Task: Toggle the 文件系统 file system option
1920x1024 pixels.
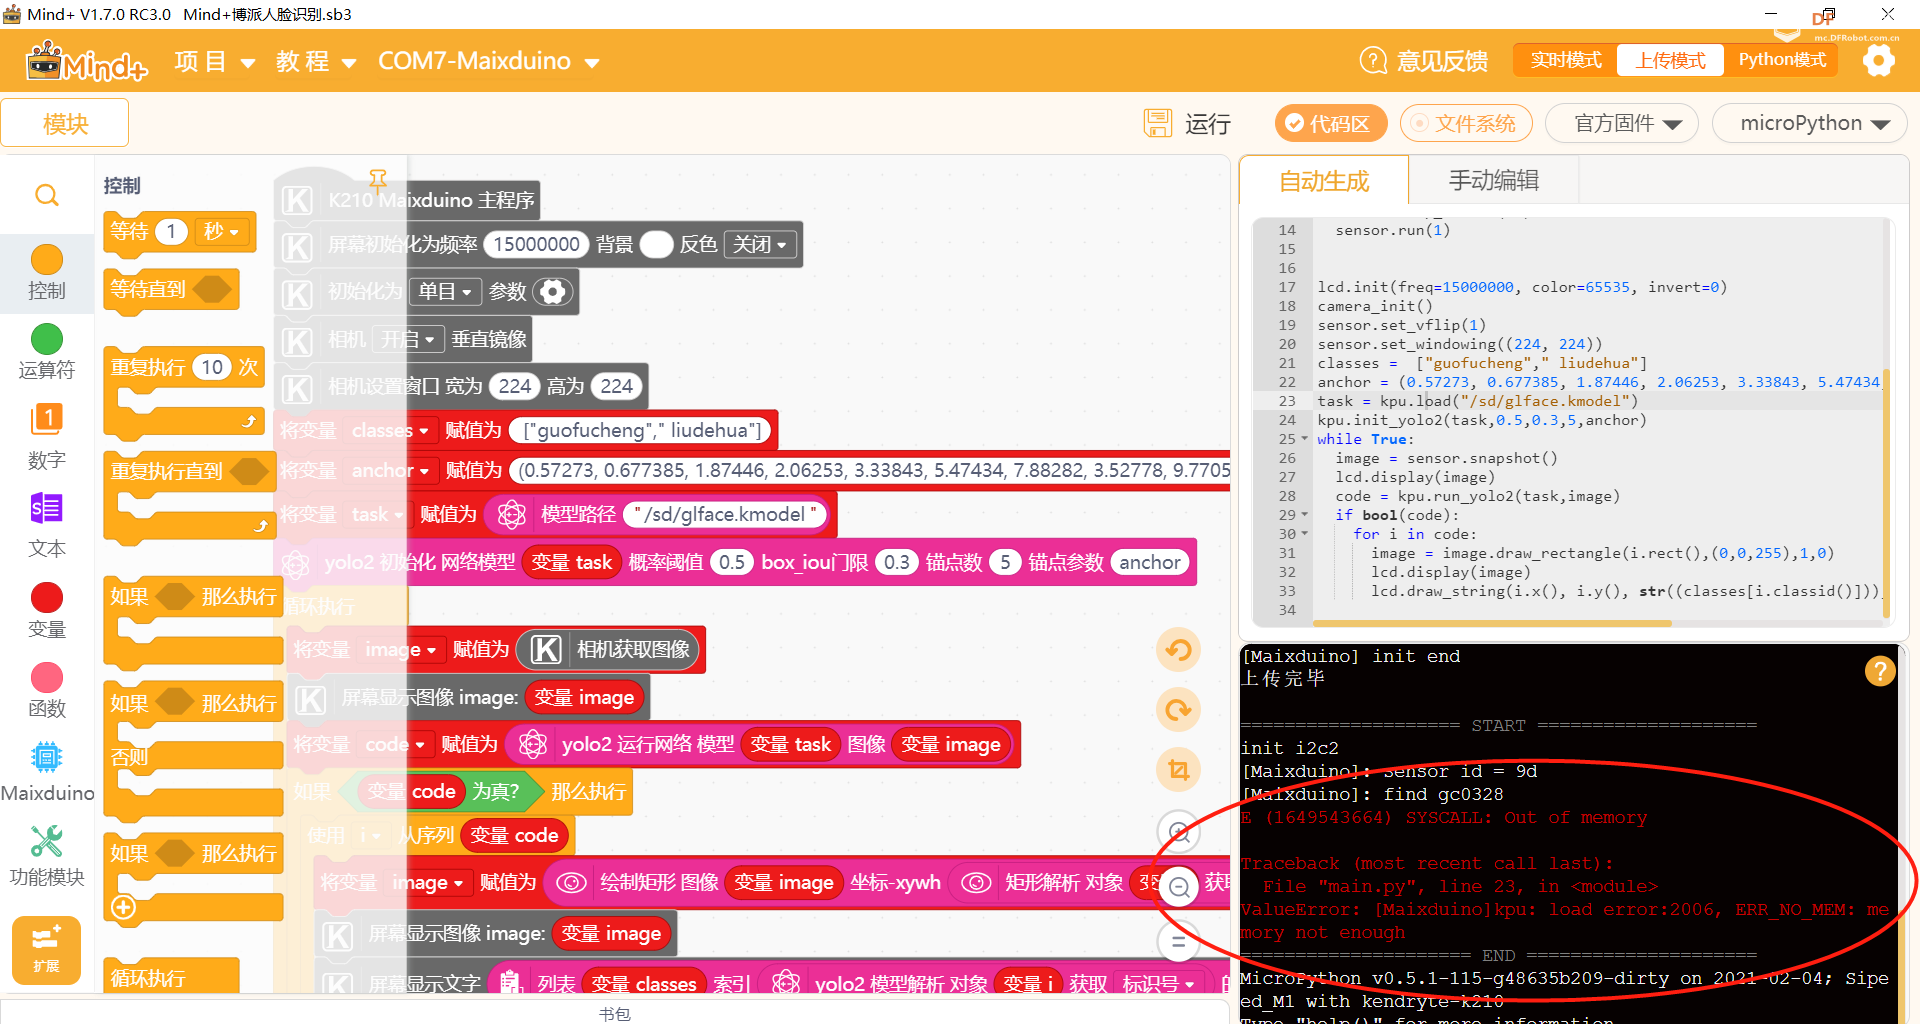Action: click(1465, 123)
